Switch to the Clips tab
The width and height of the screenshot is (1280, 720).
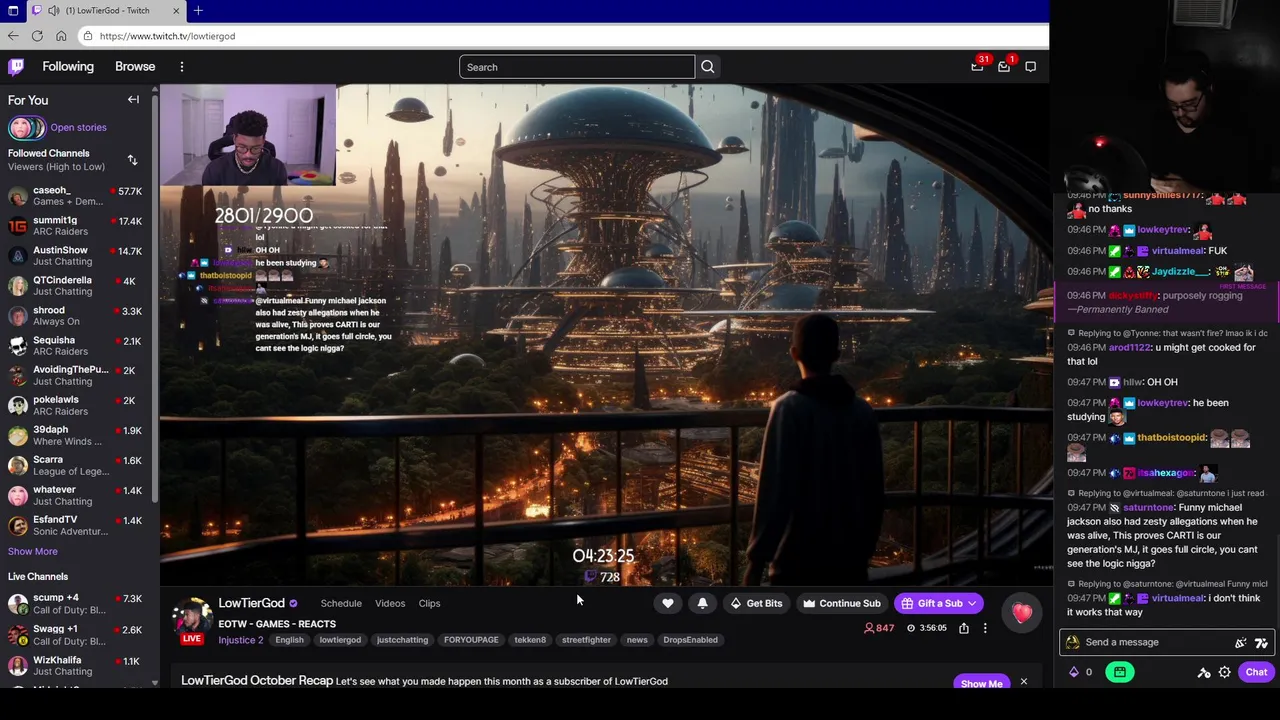(x=429, y=604)
